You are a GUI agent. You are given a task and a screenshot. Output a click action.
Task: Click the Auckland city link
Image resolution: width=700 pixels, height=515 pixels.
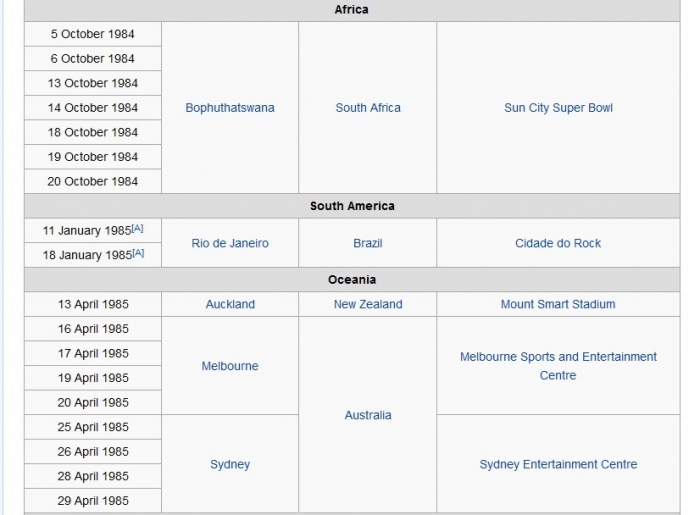230,304
